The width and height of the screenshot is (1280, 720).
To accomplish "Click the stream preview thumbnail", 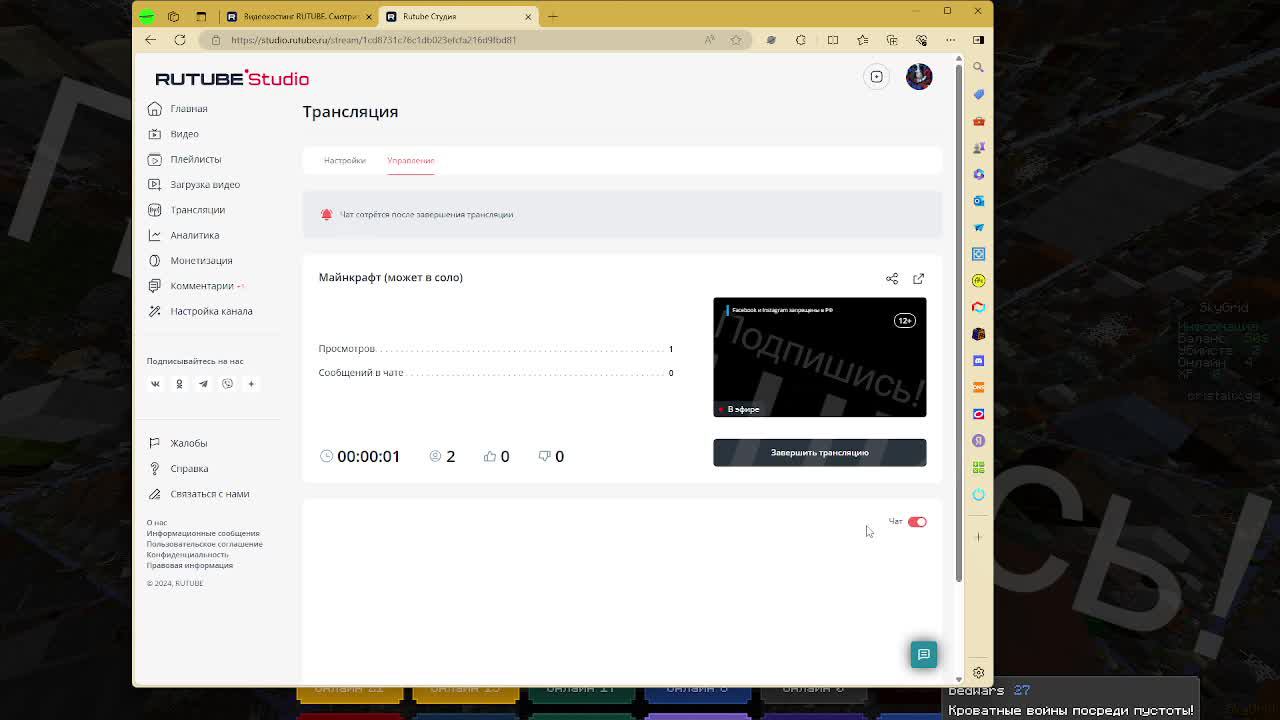I will click(x=819, y=357).
